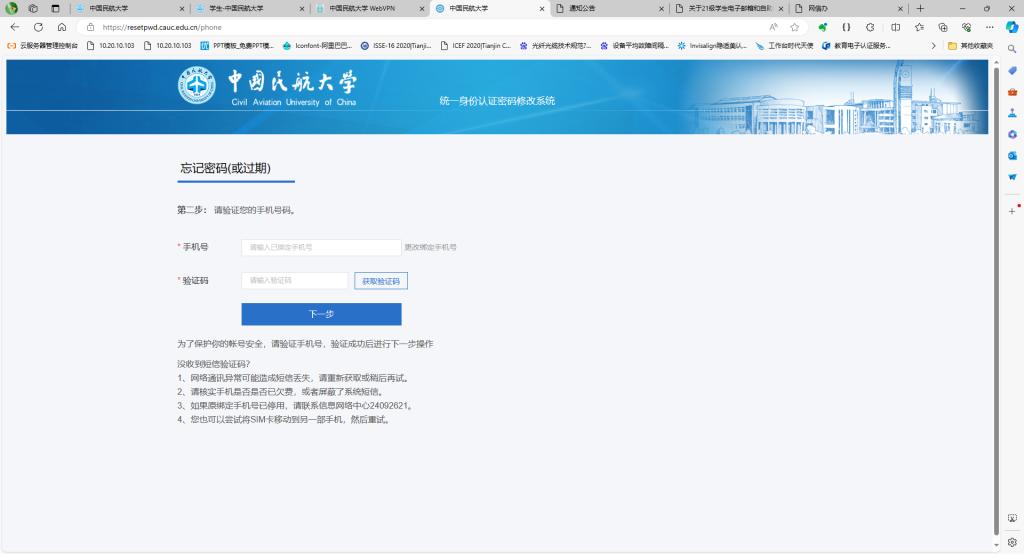This screenshot has height=554, width=1024.
Task: Open Edge settings and more menu
Action: click(990, 27)
